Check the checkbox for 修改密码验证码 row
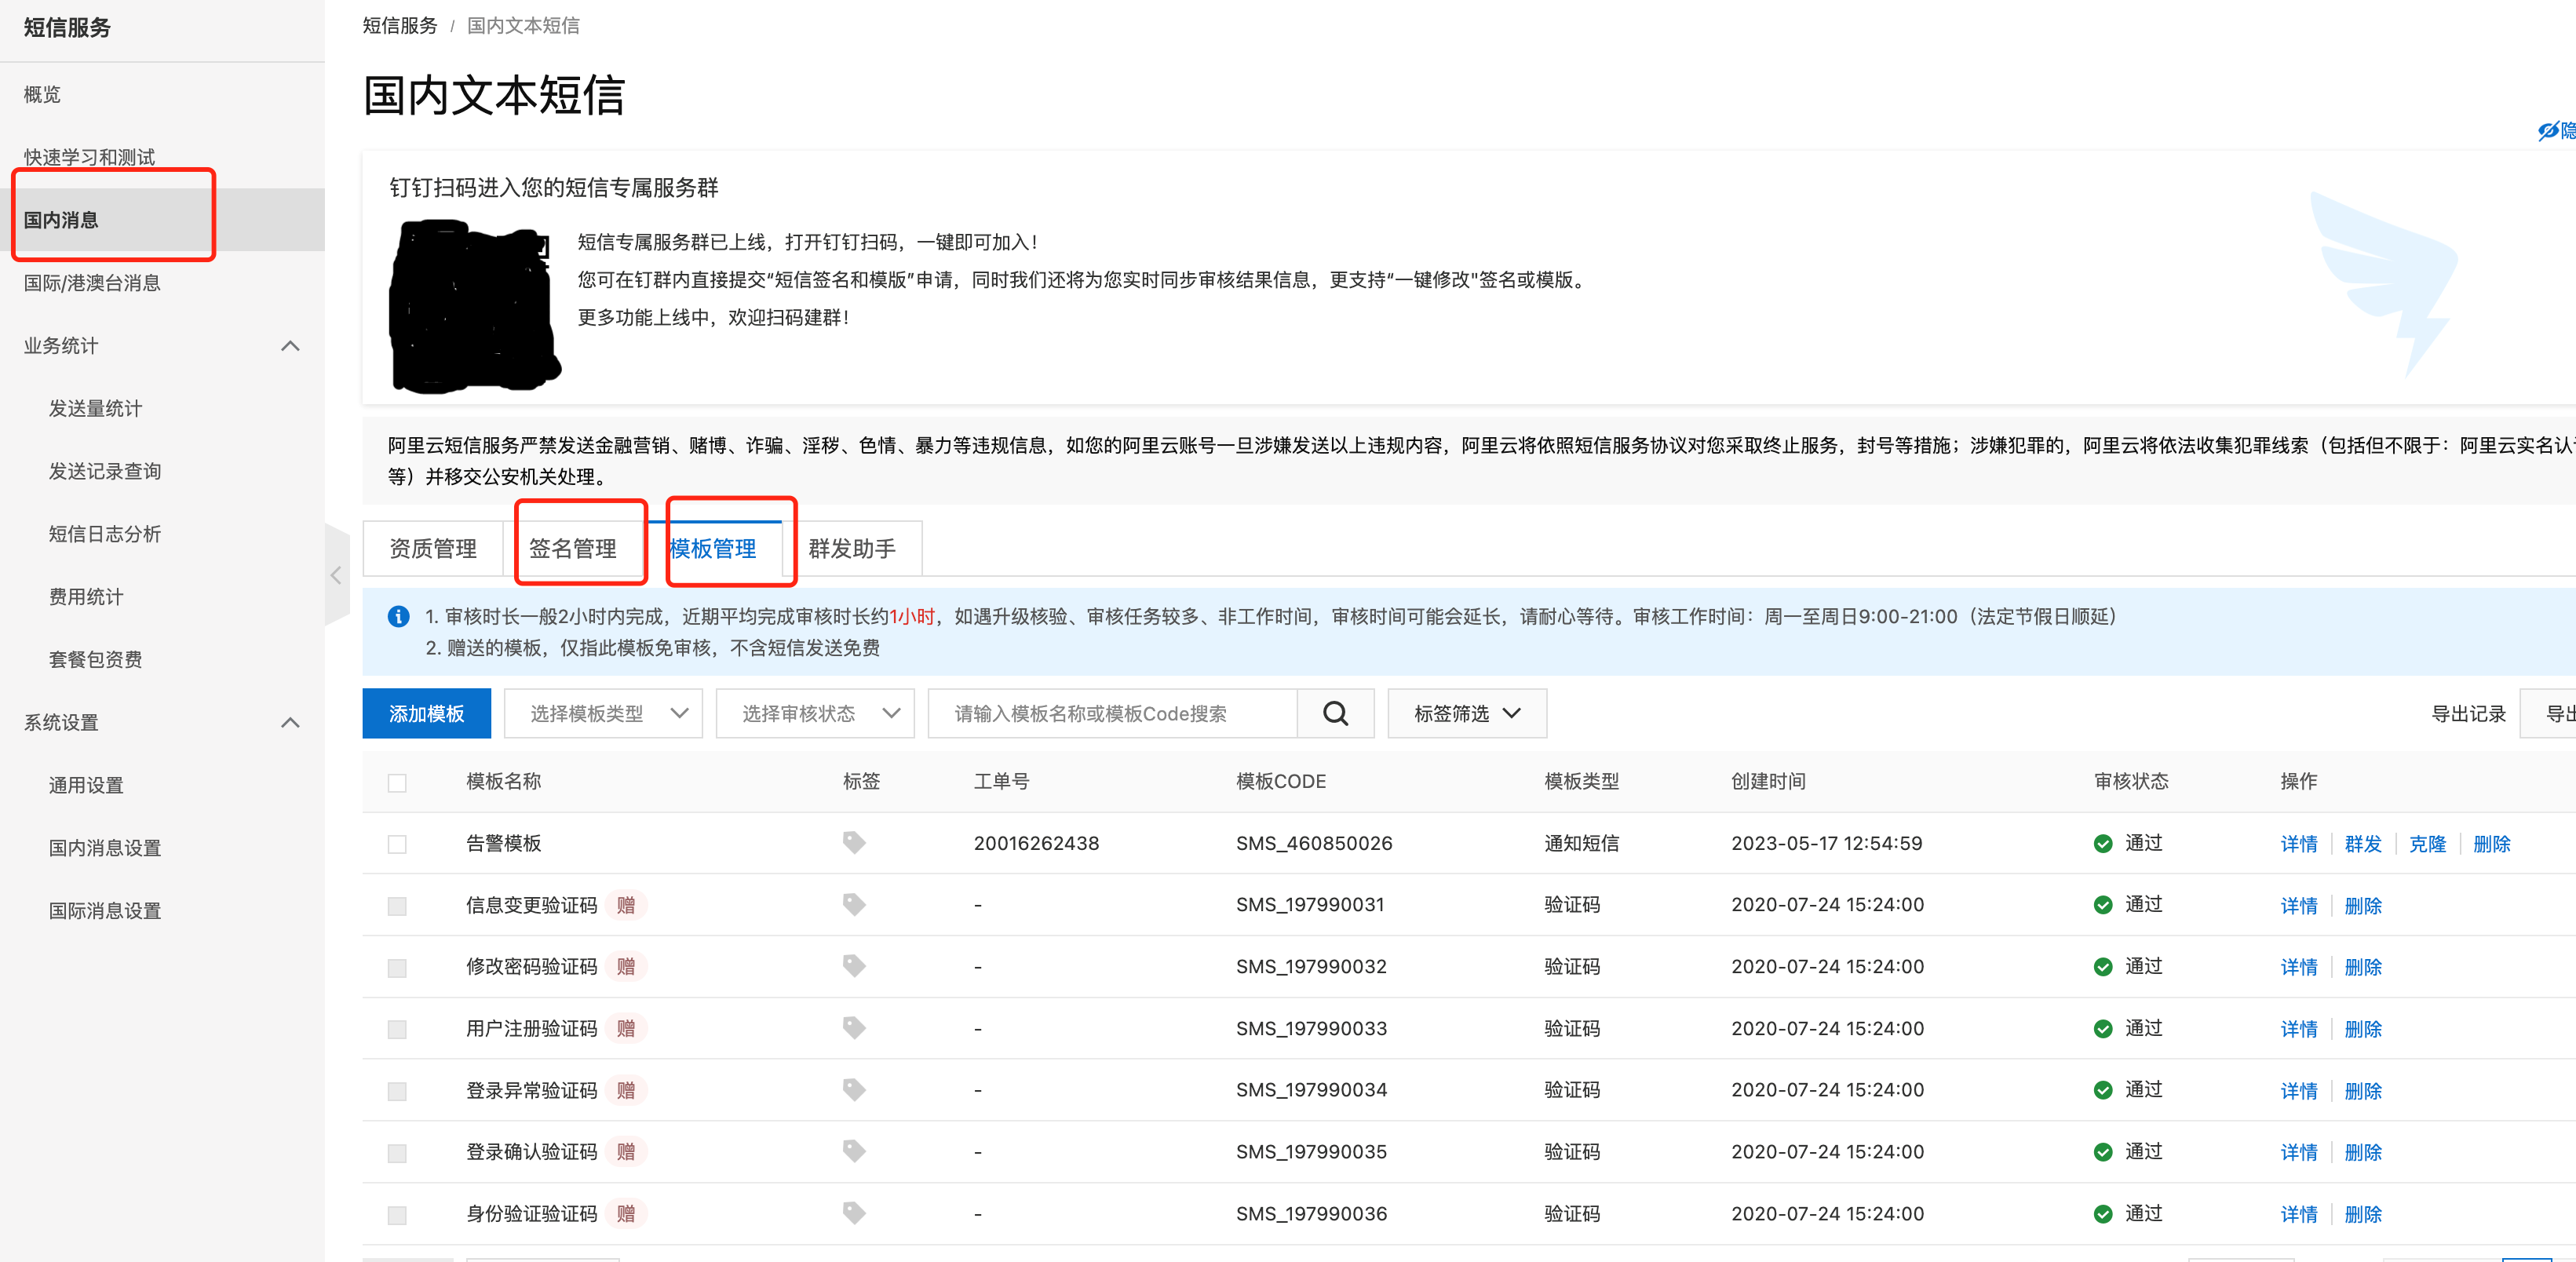Image resolution: width=2576 pixels, height=1262 pixels. click(397, 967)
